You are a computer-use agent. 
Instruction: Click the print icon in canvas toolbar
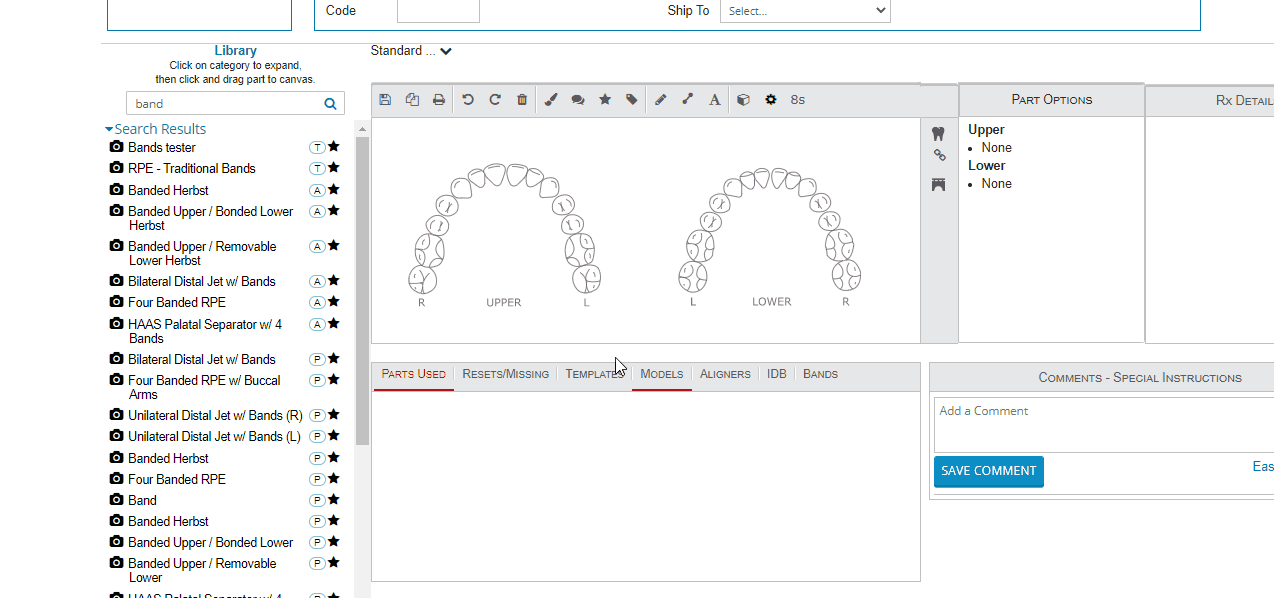pyautogui.click(x=439, y=100)
